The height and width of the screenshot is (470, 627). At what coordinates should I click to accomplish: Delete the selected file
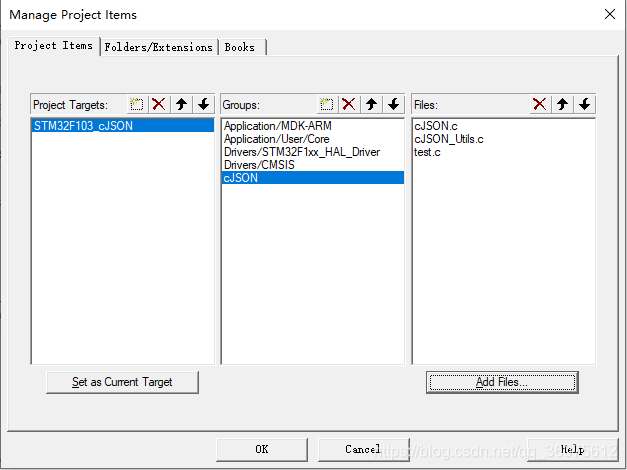coord(540,104)
